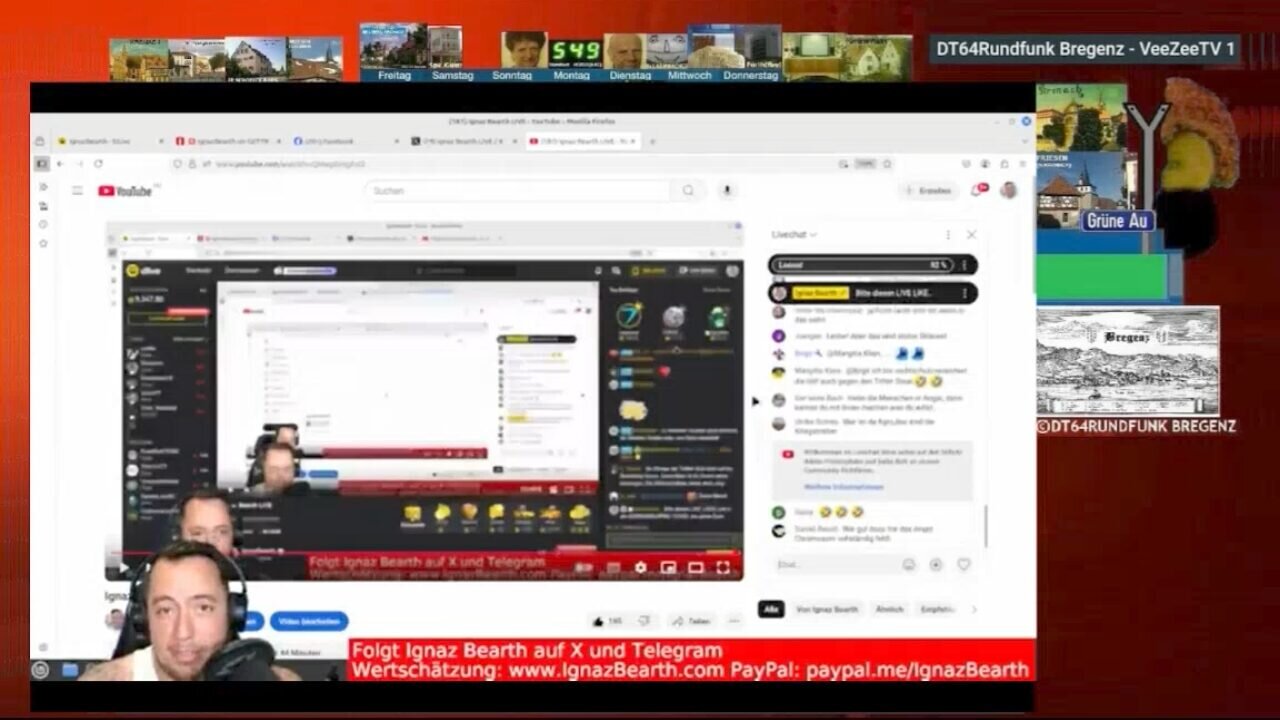Bookmark page with star icon in address bar
This screenshot has width=1280, height=720.
pyautogui.click(x=887, y=164)
